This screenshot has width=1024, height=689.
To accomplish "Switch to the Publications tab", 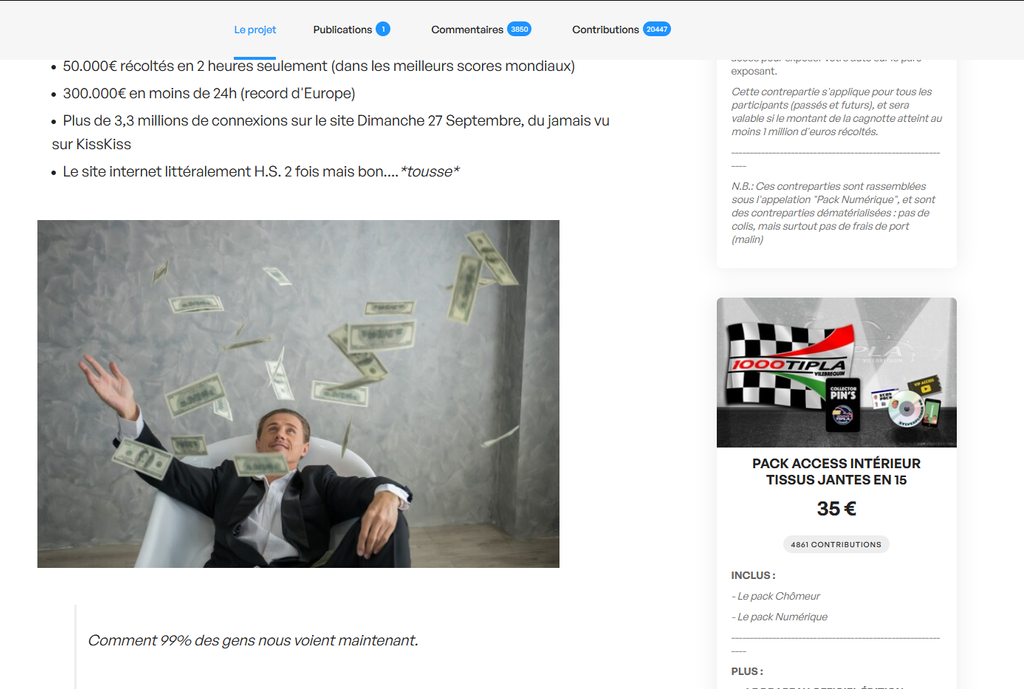I will click(342, 29).
